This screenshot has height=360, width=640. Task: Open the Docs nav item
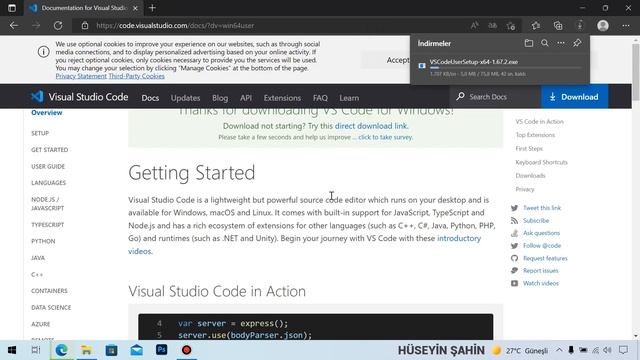point(150,98)
